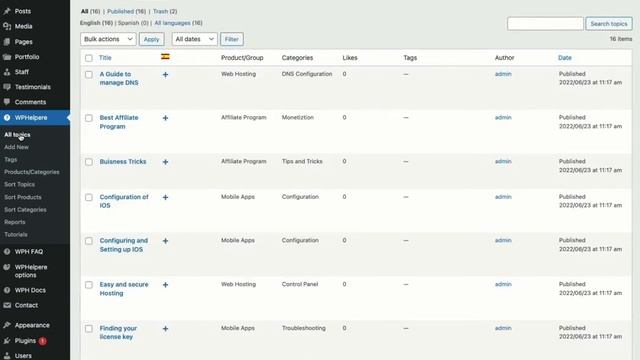Open Sort Categories submenu item
Screen dimensions: 640x360
coord(25,210)
